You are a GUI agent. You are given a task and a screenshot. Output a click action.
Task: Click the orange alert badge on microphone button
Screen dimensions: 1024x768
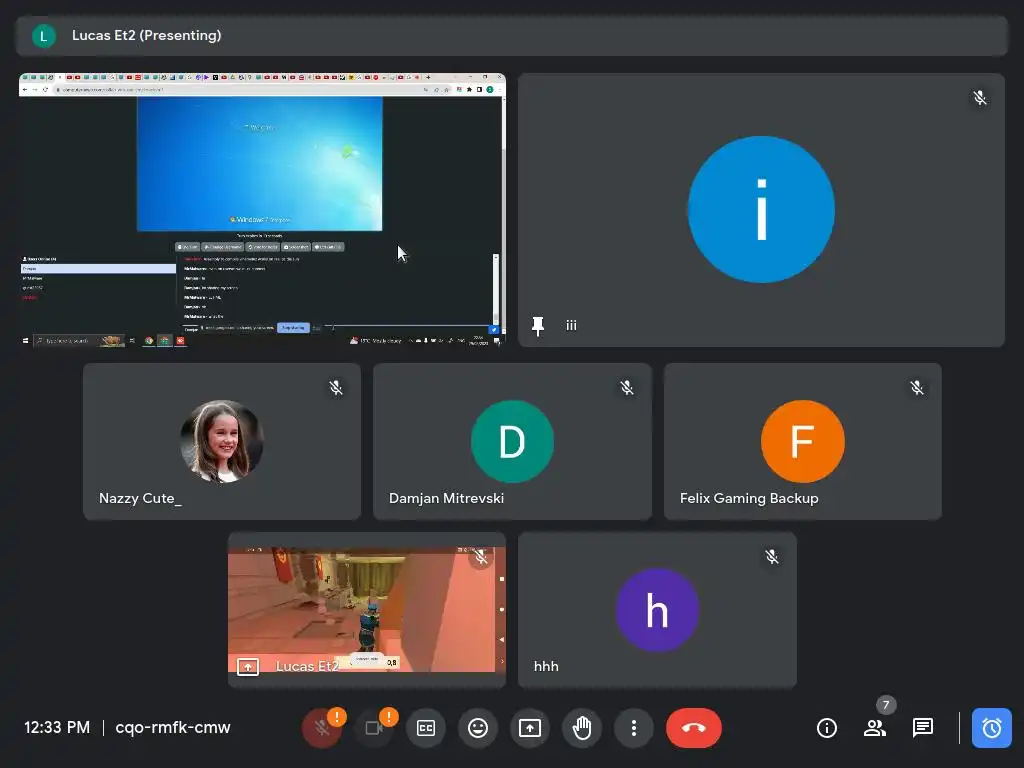(336, 717)
